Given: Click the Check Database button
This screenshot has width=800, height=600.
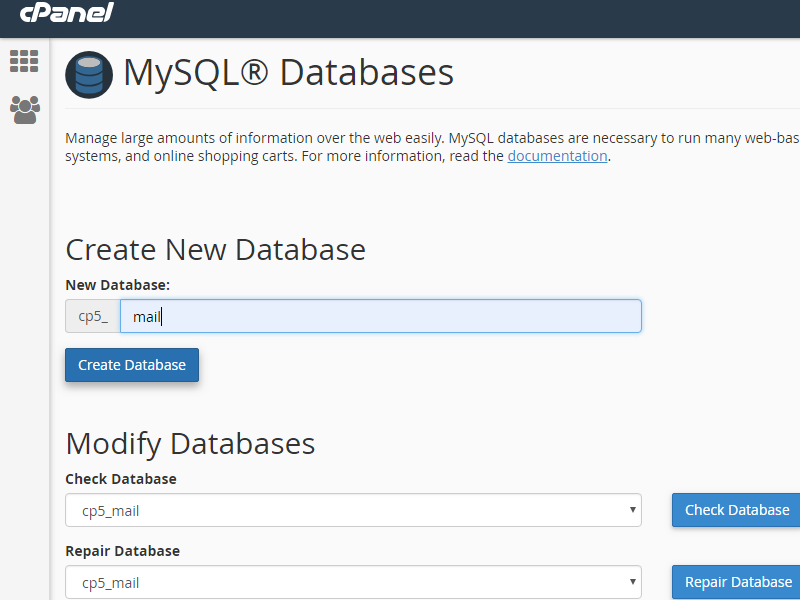Looking at the screenshot, I should [735, 510].
